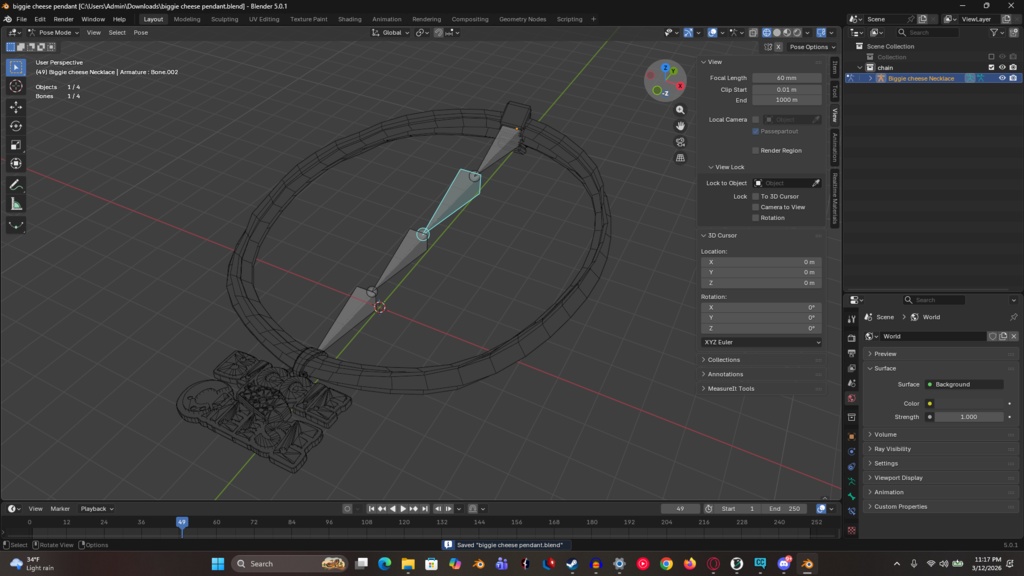Screen dimensions: 1024x576
Task: Switch to the Sculpting workspace tab
Action: point(224,19)
